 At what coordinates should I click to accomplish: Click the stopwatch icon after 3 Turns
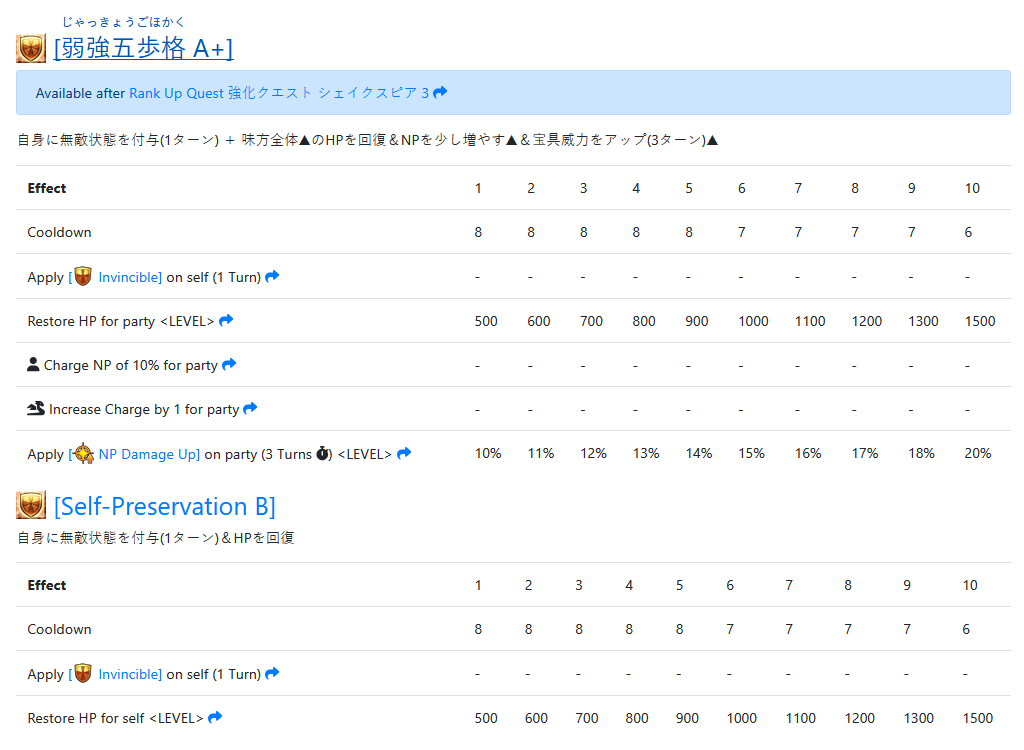coord(323,453)
